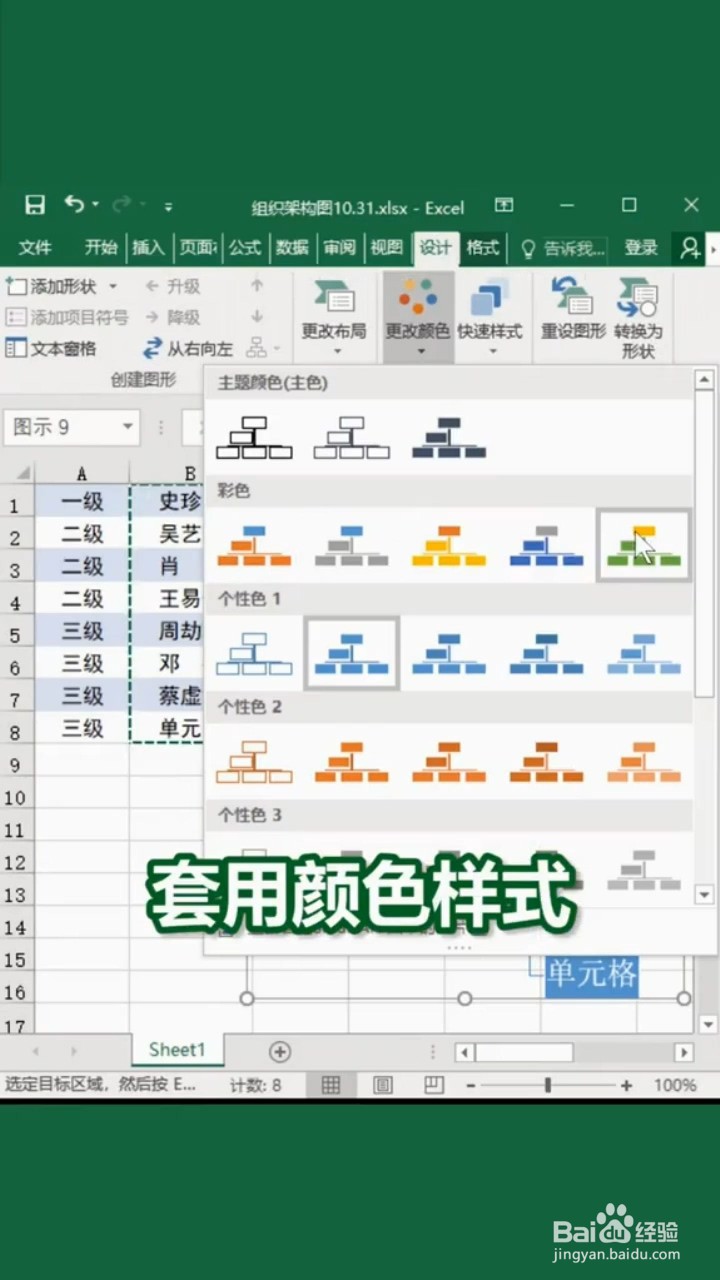Click the 添加形状 button
Image resolution: width=720 pixels, height=1280 pixels.
[52, 287]
